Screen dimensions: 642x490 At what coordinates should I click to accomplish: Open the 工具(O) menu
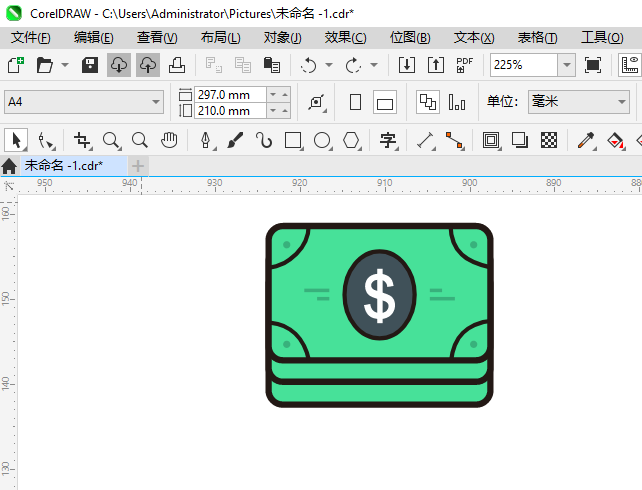tap(602, 38)
